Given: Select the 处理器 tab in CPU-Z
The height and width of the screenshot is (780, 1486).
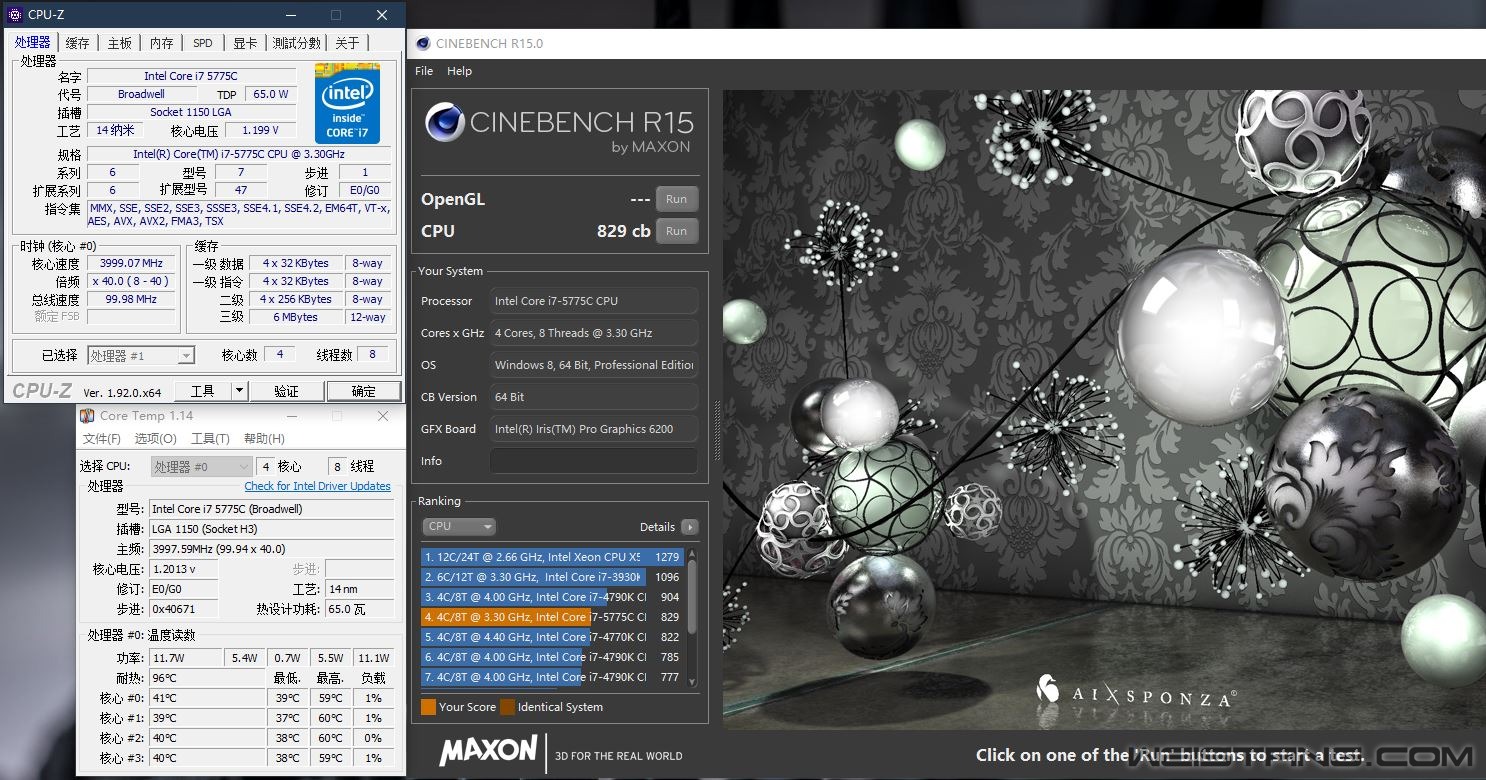Looking at the screenshot, I should (32, 42).
